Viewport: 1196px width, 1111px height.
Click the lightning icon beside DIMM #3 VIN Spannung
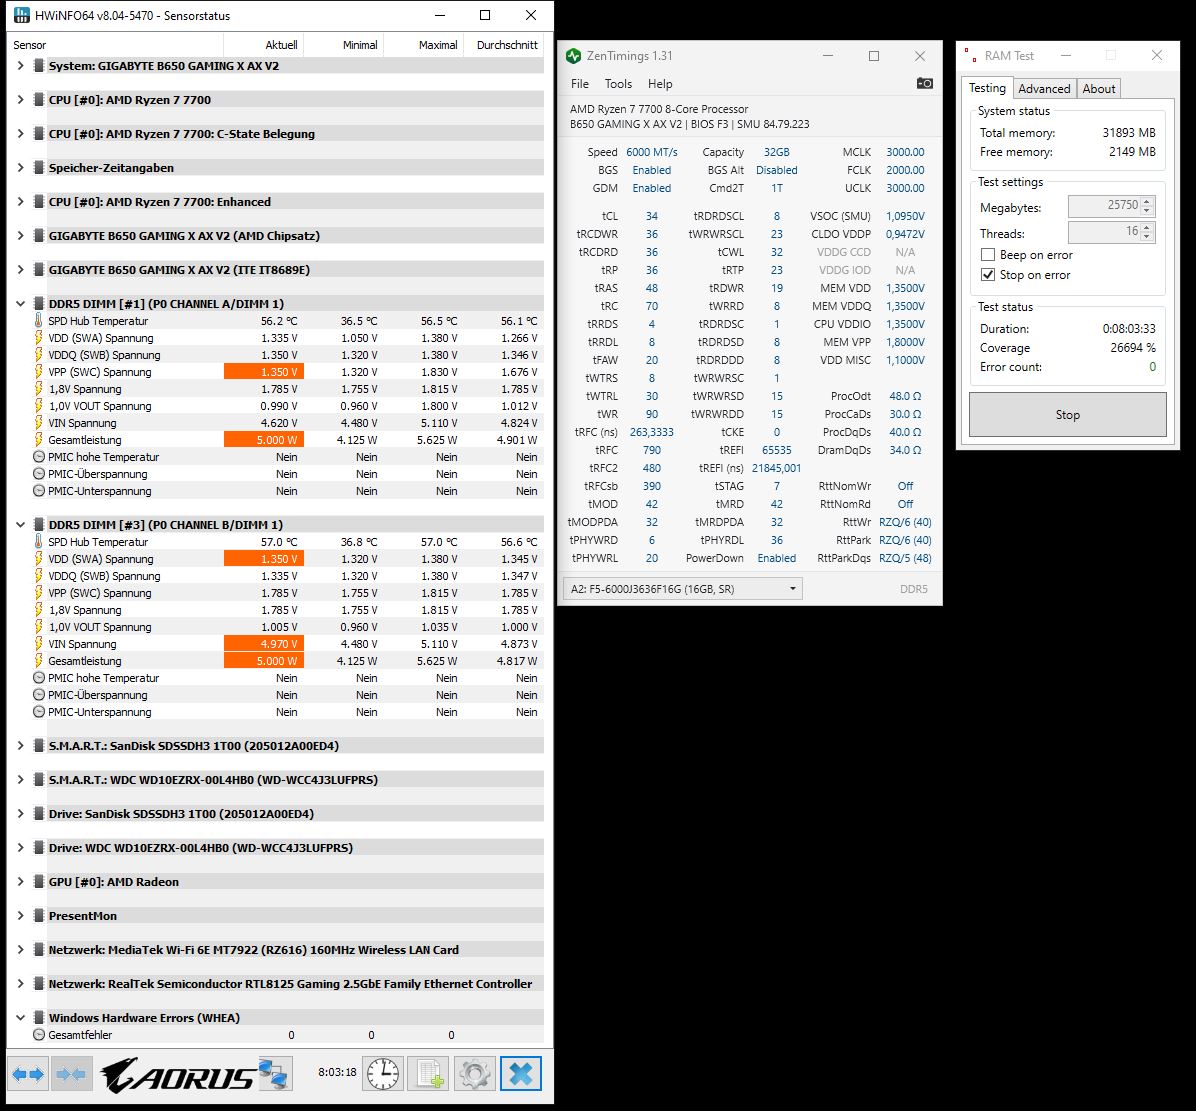39,644
